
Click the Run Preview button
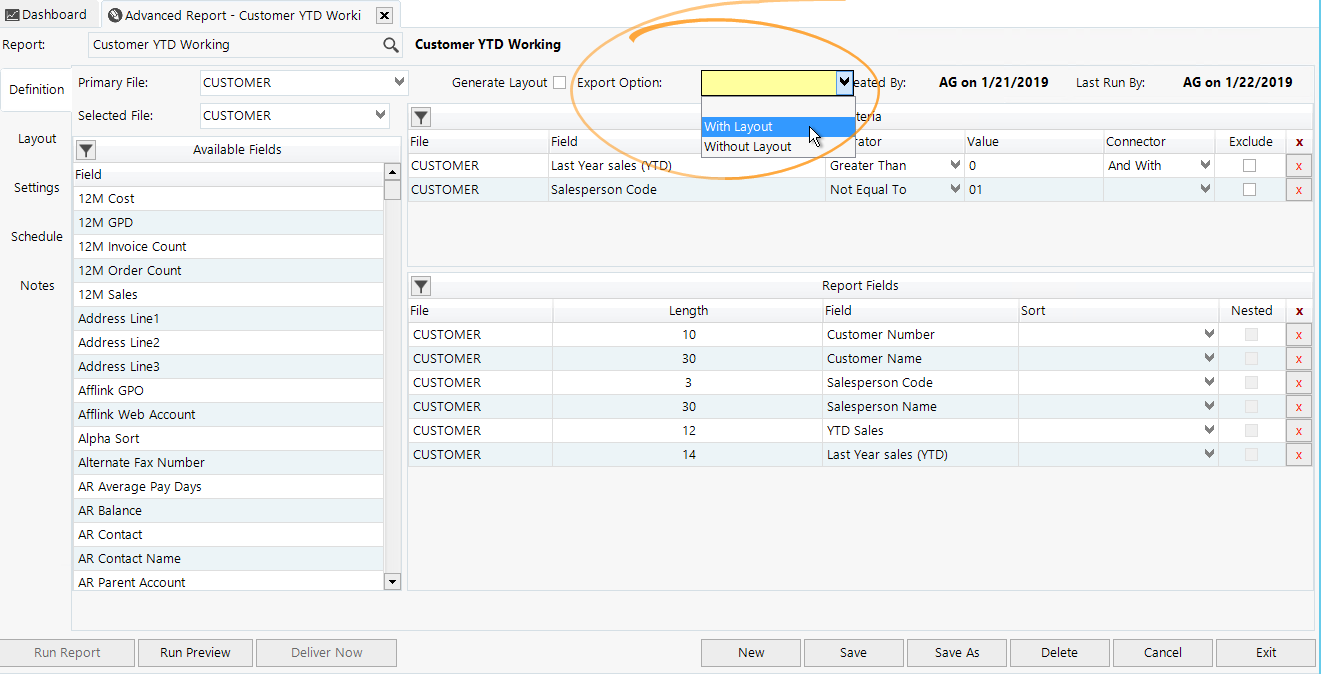click(195, 652)
